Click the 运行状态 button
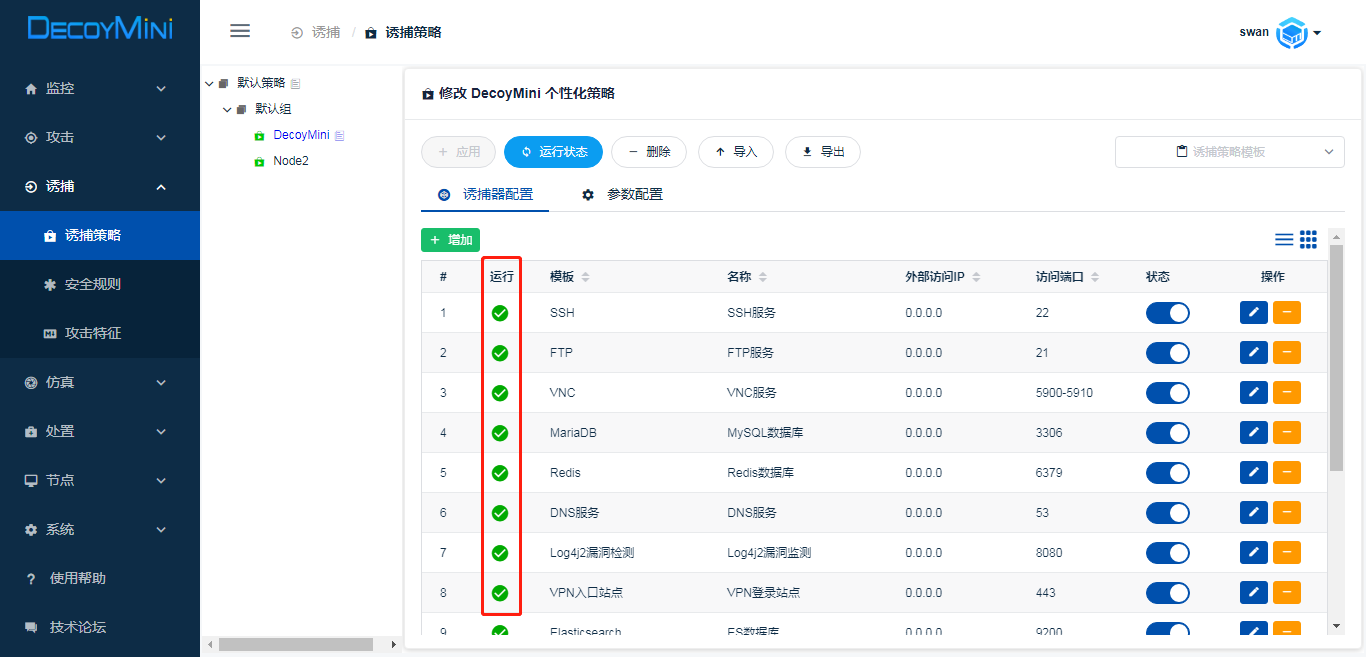This screenshot has height=657, width=1366. tap(553, 152)
